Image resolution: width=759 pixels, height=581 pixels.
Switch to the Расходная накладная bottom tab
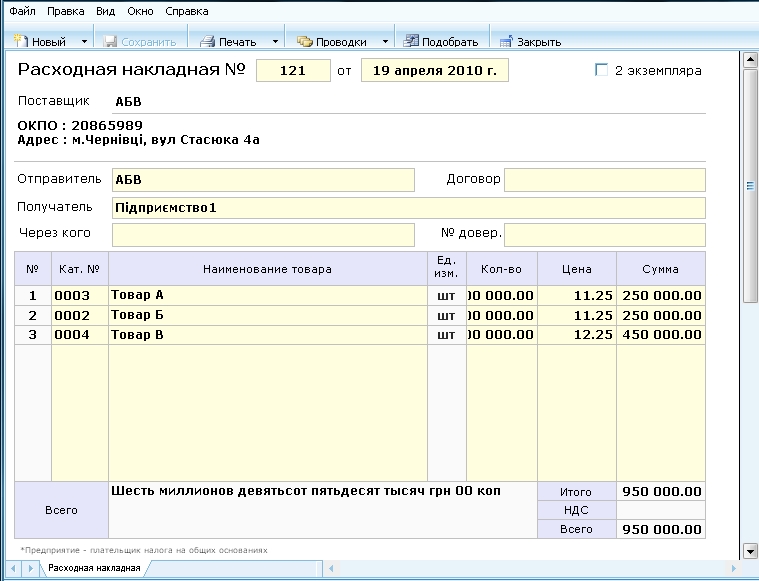(x=94, y=569)
